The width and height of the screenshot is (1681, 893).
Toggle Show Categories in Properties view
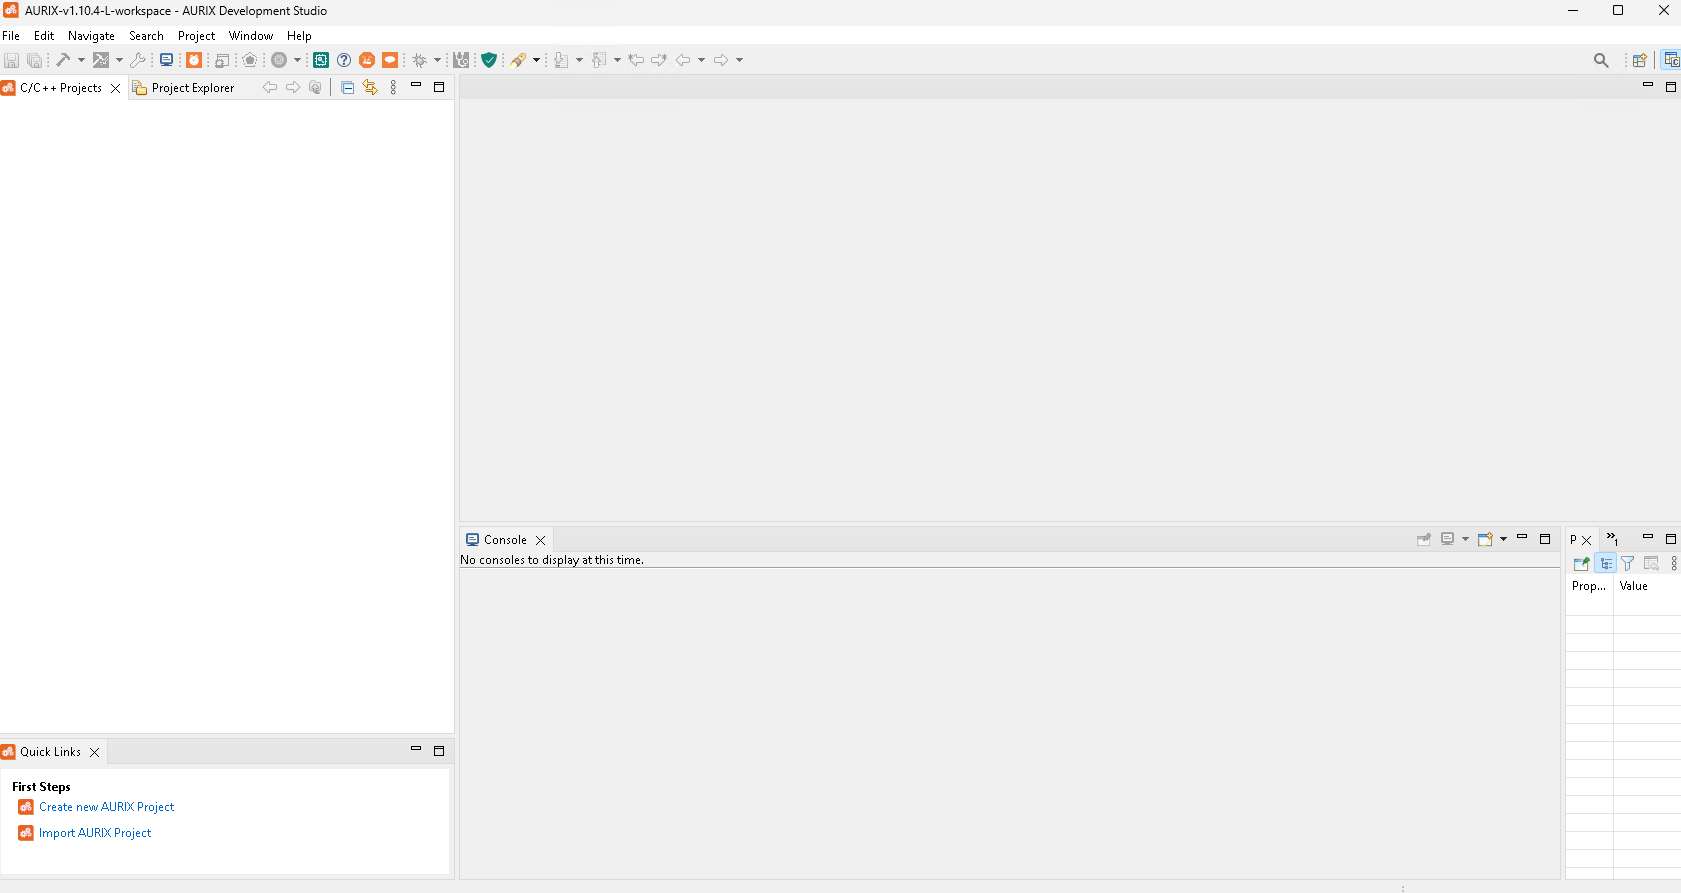click(x=1605, y=563)
